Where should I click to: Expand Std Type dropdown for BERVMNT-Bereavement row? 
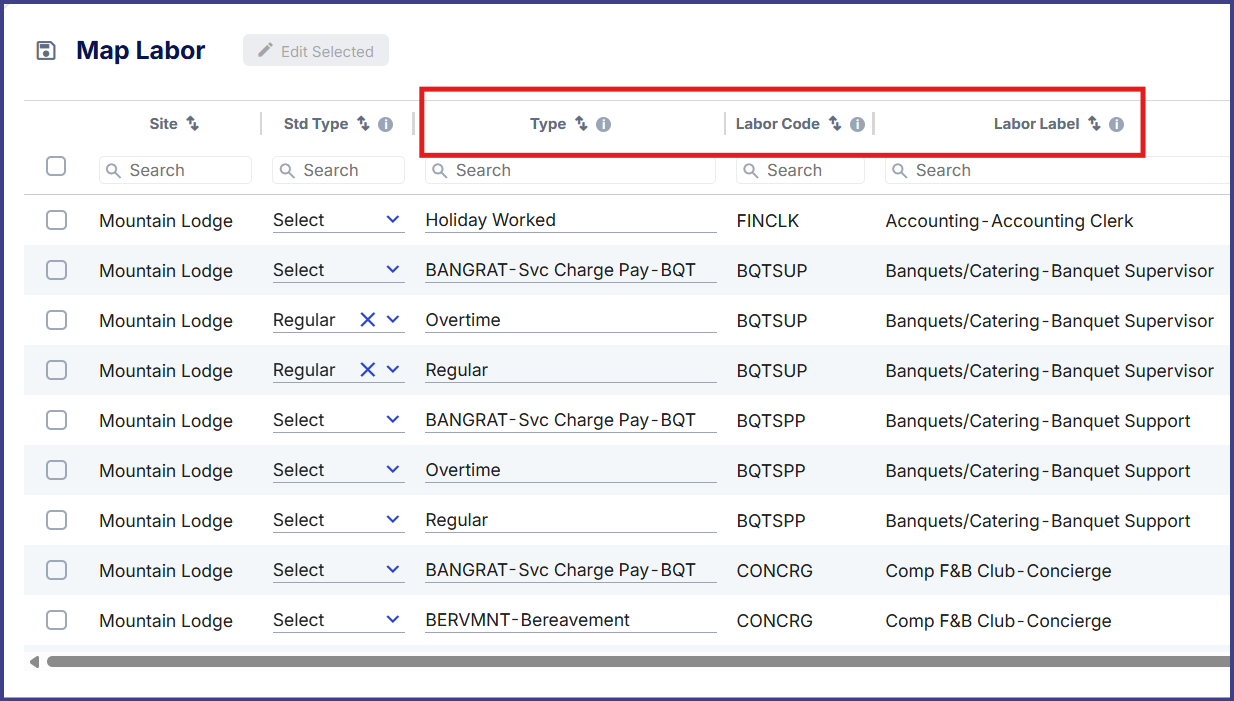tap(393, 620)
